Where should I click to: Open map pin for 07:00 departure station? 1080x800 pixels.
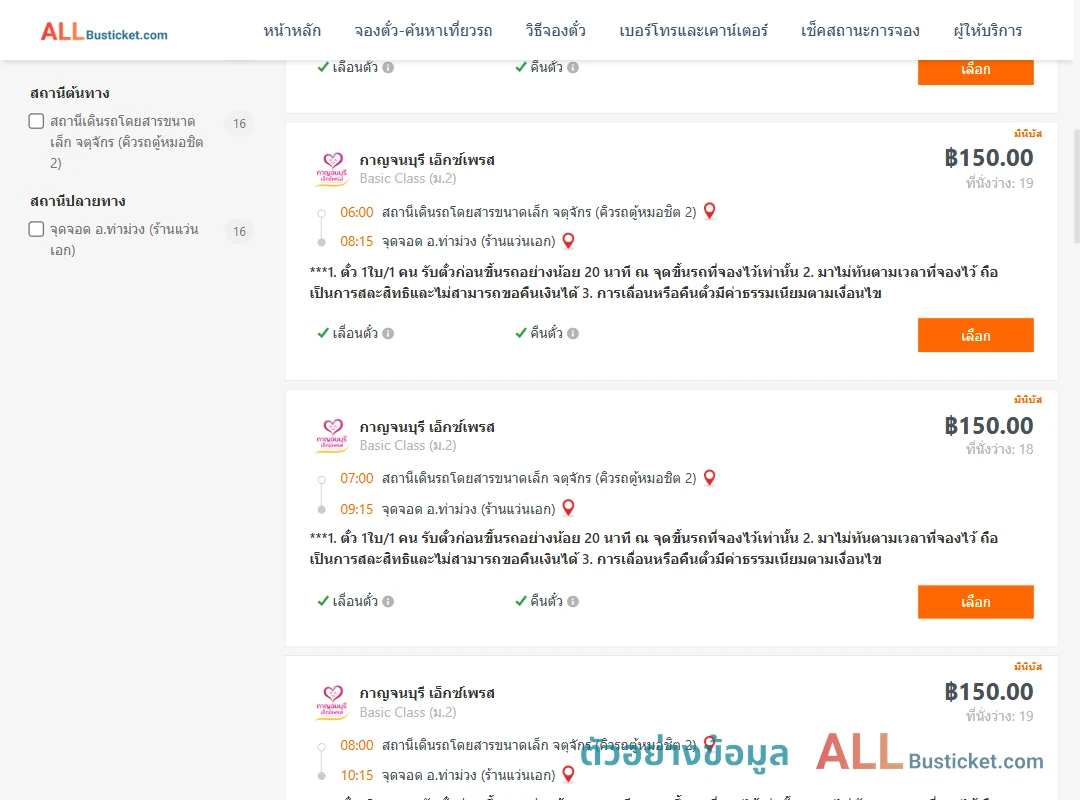click(x=709, y=478)
